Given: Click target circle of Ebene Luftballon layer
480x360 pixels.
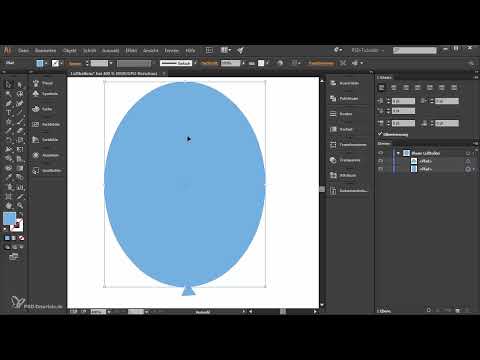Looking at the screenshot, I should pos(468,153).
